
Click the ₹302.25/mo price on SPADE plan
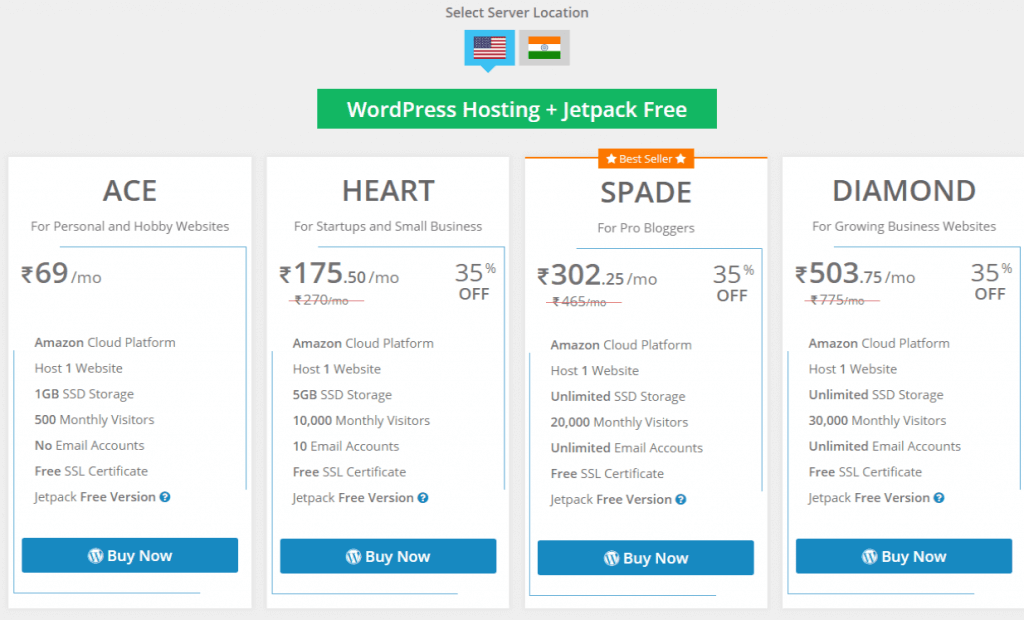(597, 277)
